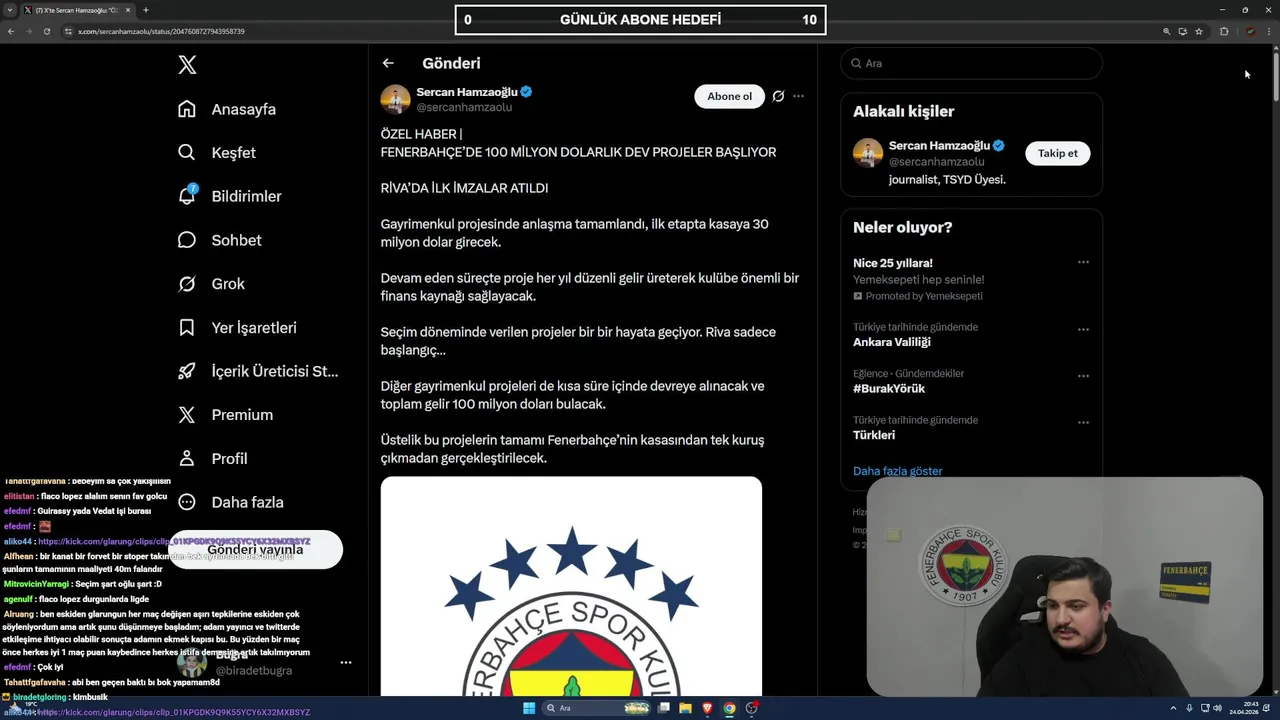Open the Sercan Hamzaoğlu avatar in Alakalı kişiler
The image size is (1280, 720).
pos(867,153)
